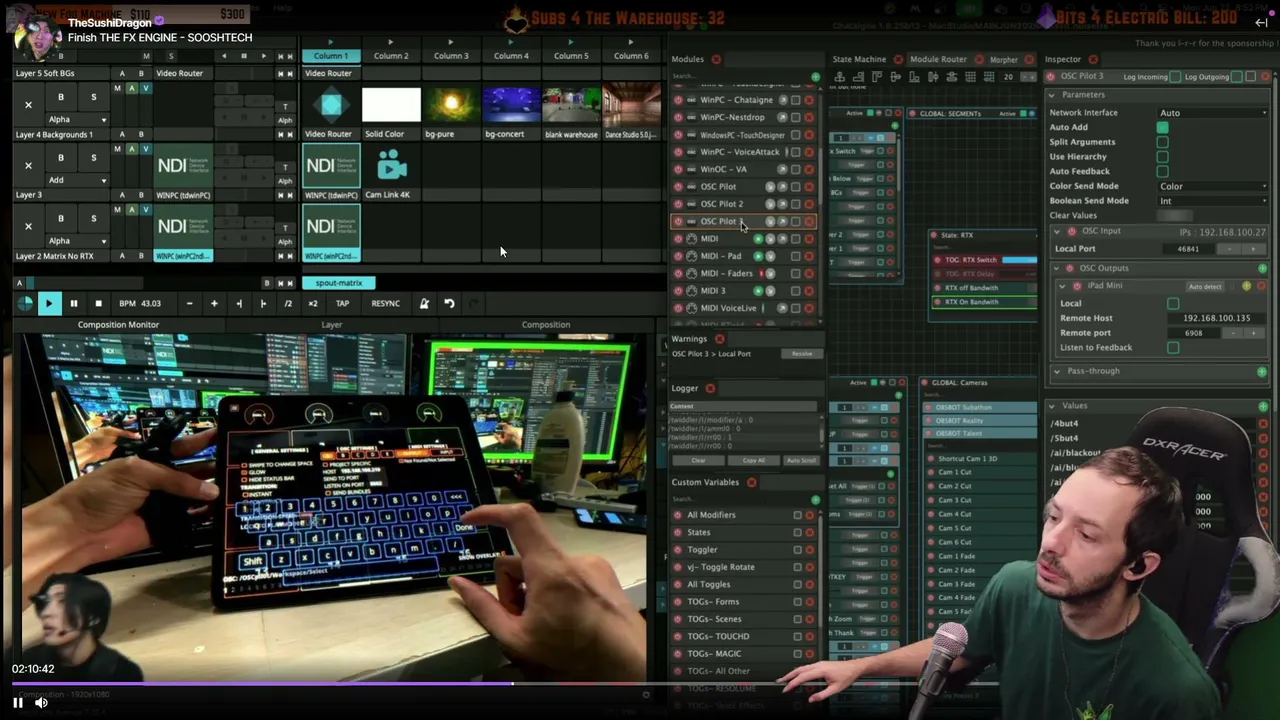Toggle power icon for WinPC-Nestdrop module
Screen dimensions: 1280x720
[679, 117]
